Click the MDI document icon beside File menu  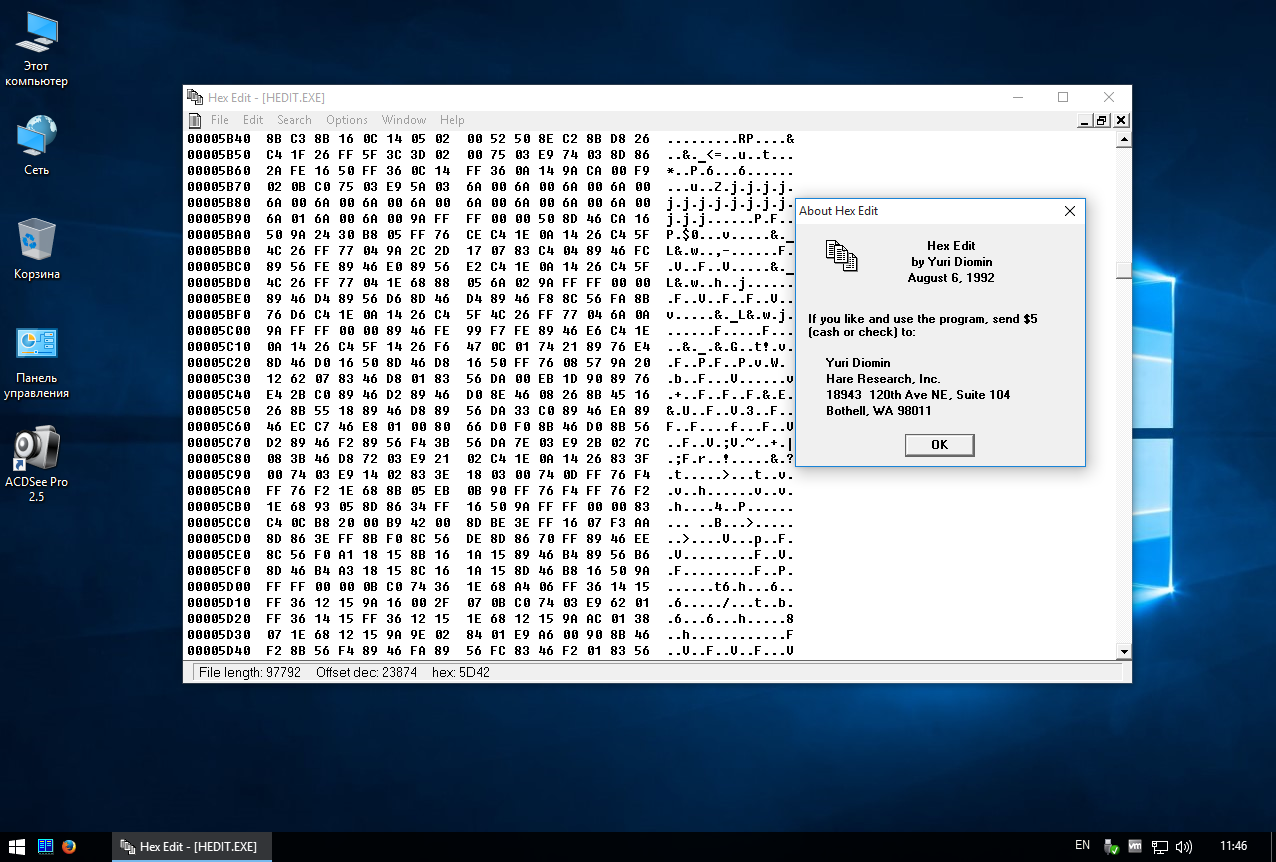(x=195, y=120)
